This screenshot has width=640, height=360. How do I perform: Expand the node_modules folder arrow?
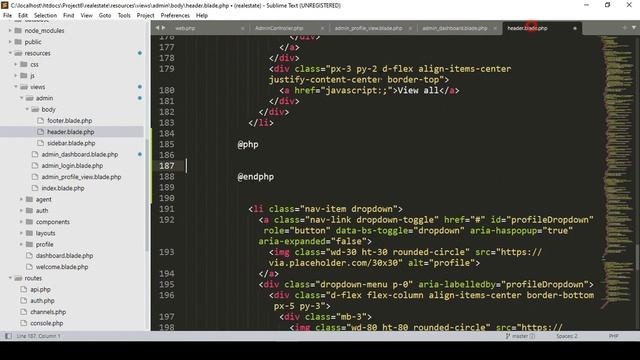click(x=10, y=31)
